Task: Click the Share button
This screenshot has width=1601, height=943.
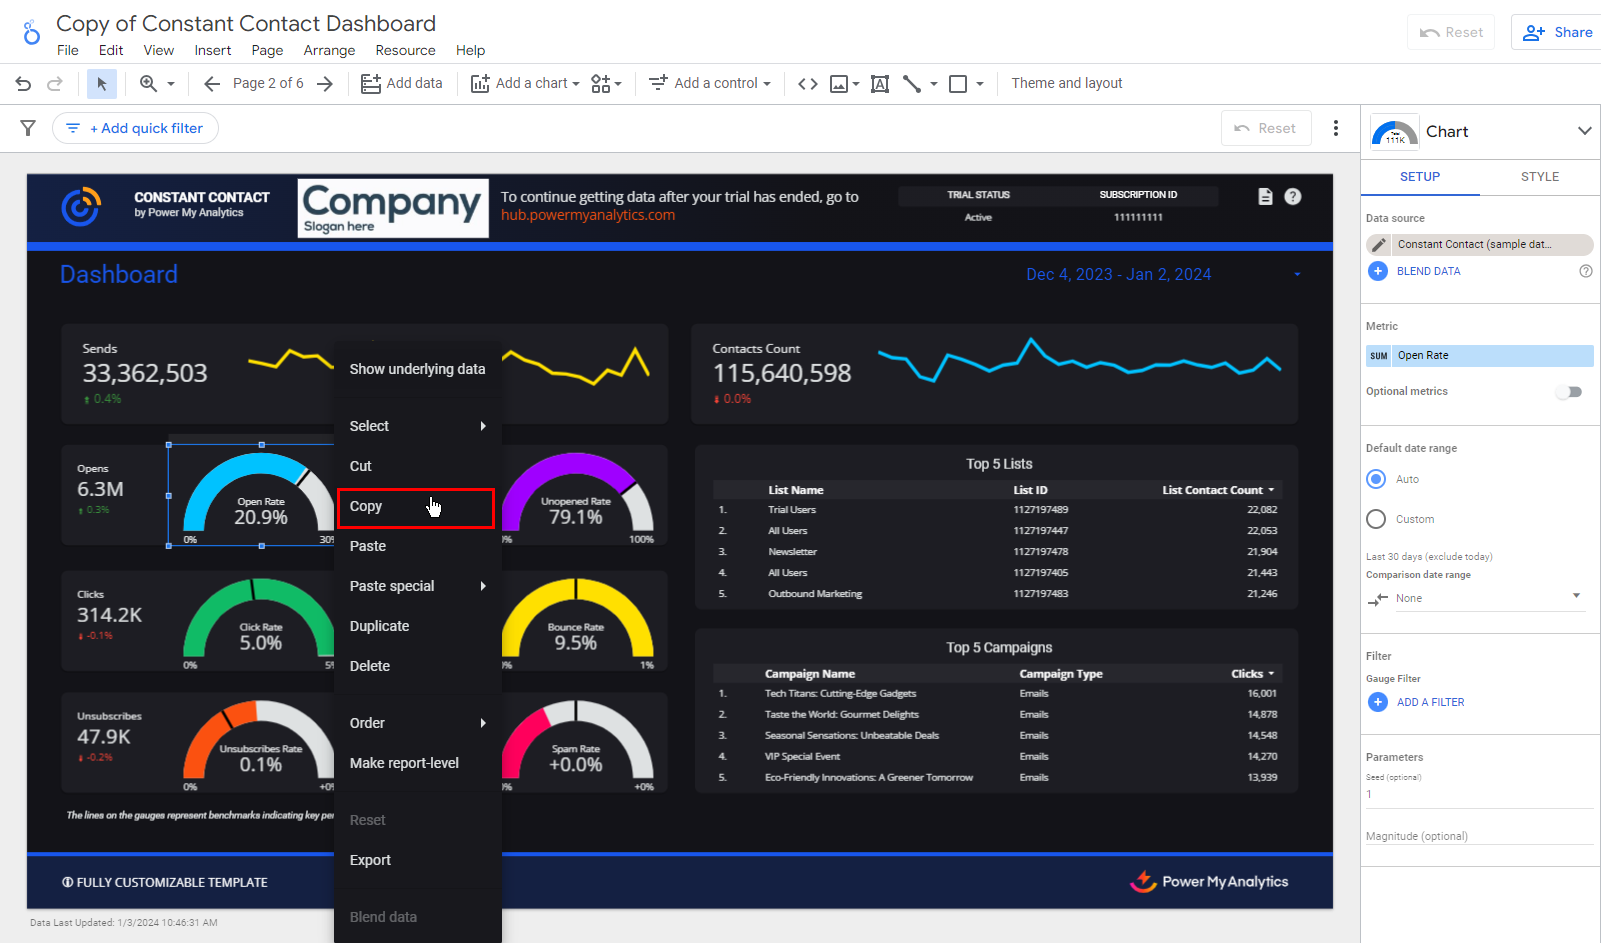Action: [x=1557, y=32]
